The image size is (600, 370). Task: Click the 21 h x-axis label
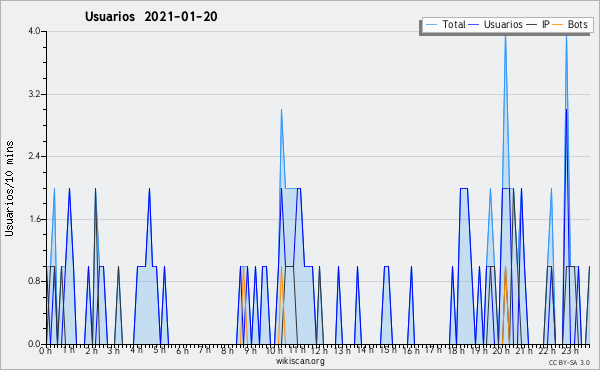(524, 351)
